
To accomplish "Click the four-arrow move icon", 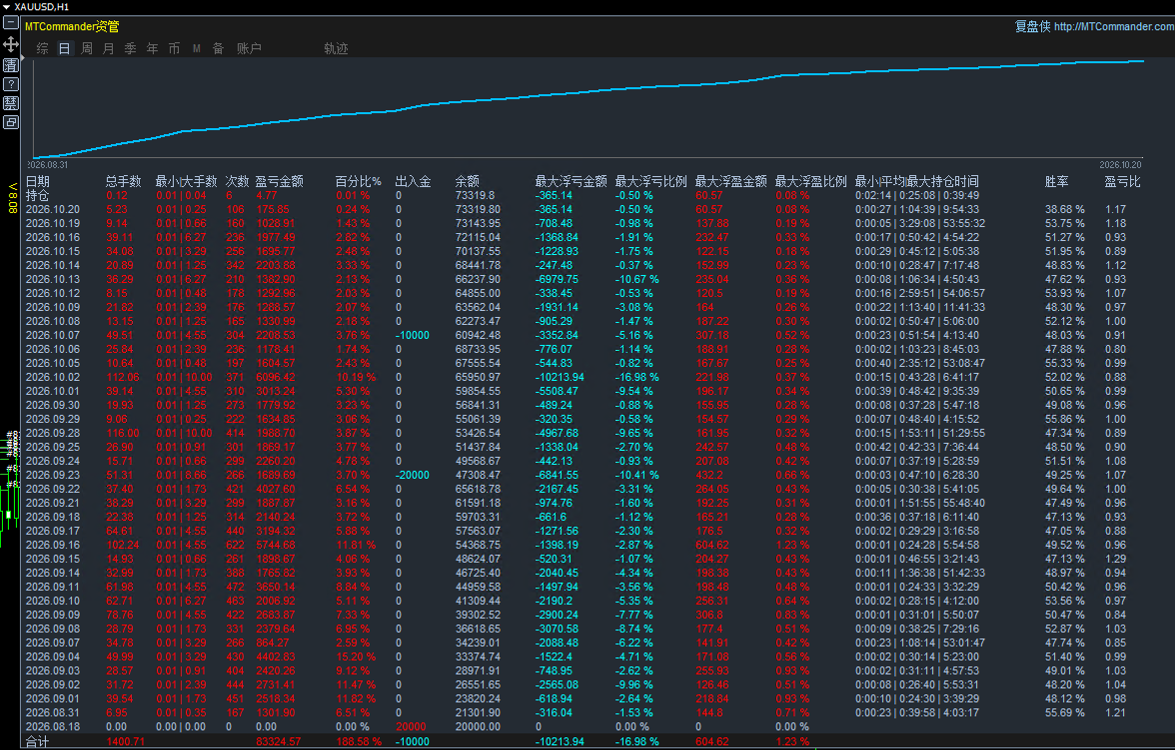I will tap(10, 44).
